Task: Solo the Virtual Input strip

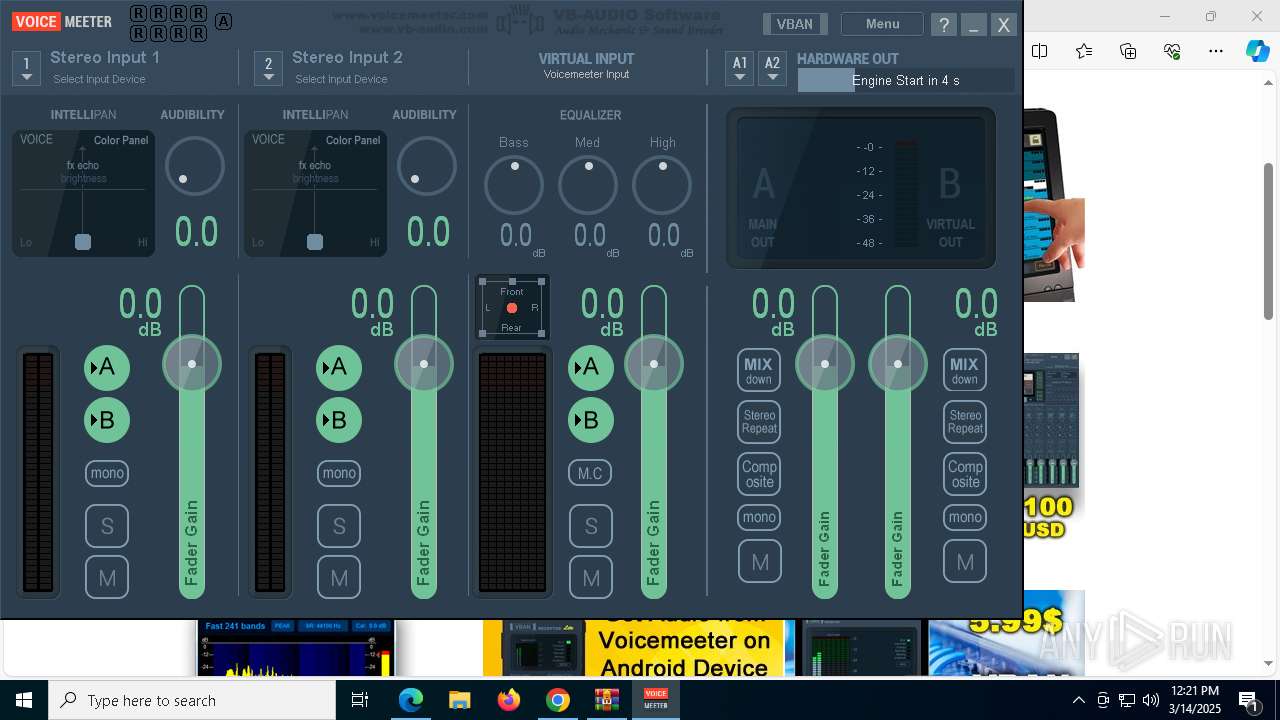Action: tap(591, 526)
